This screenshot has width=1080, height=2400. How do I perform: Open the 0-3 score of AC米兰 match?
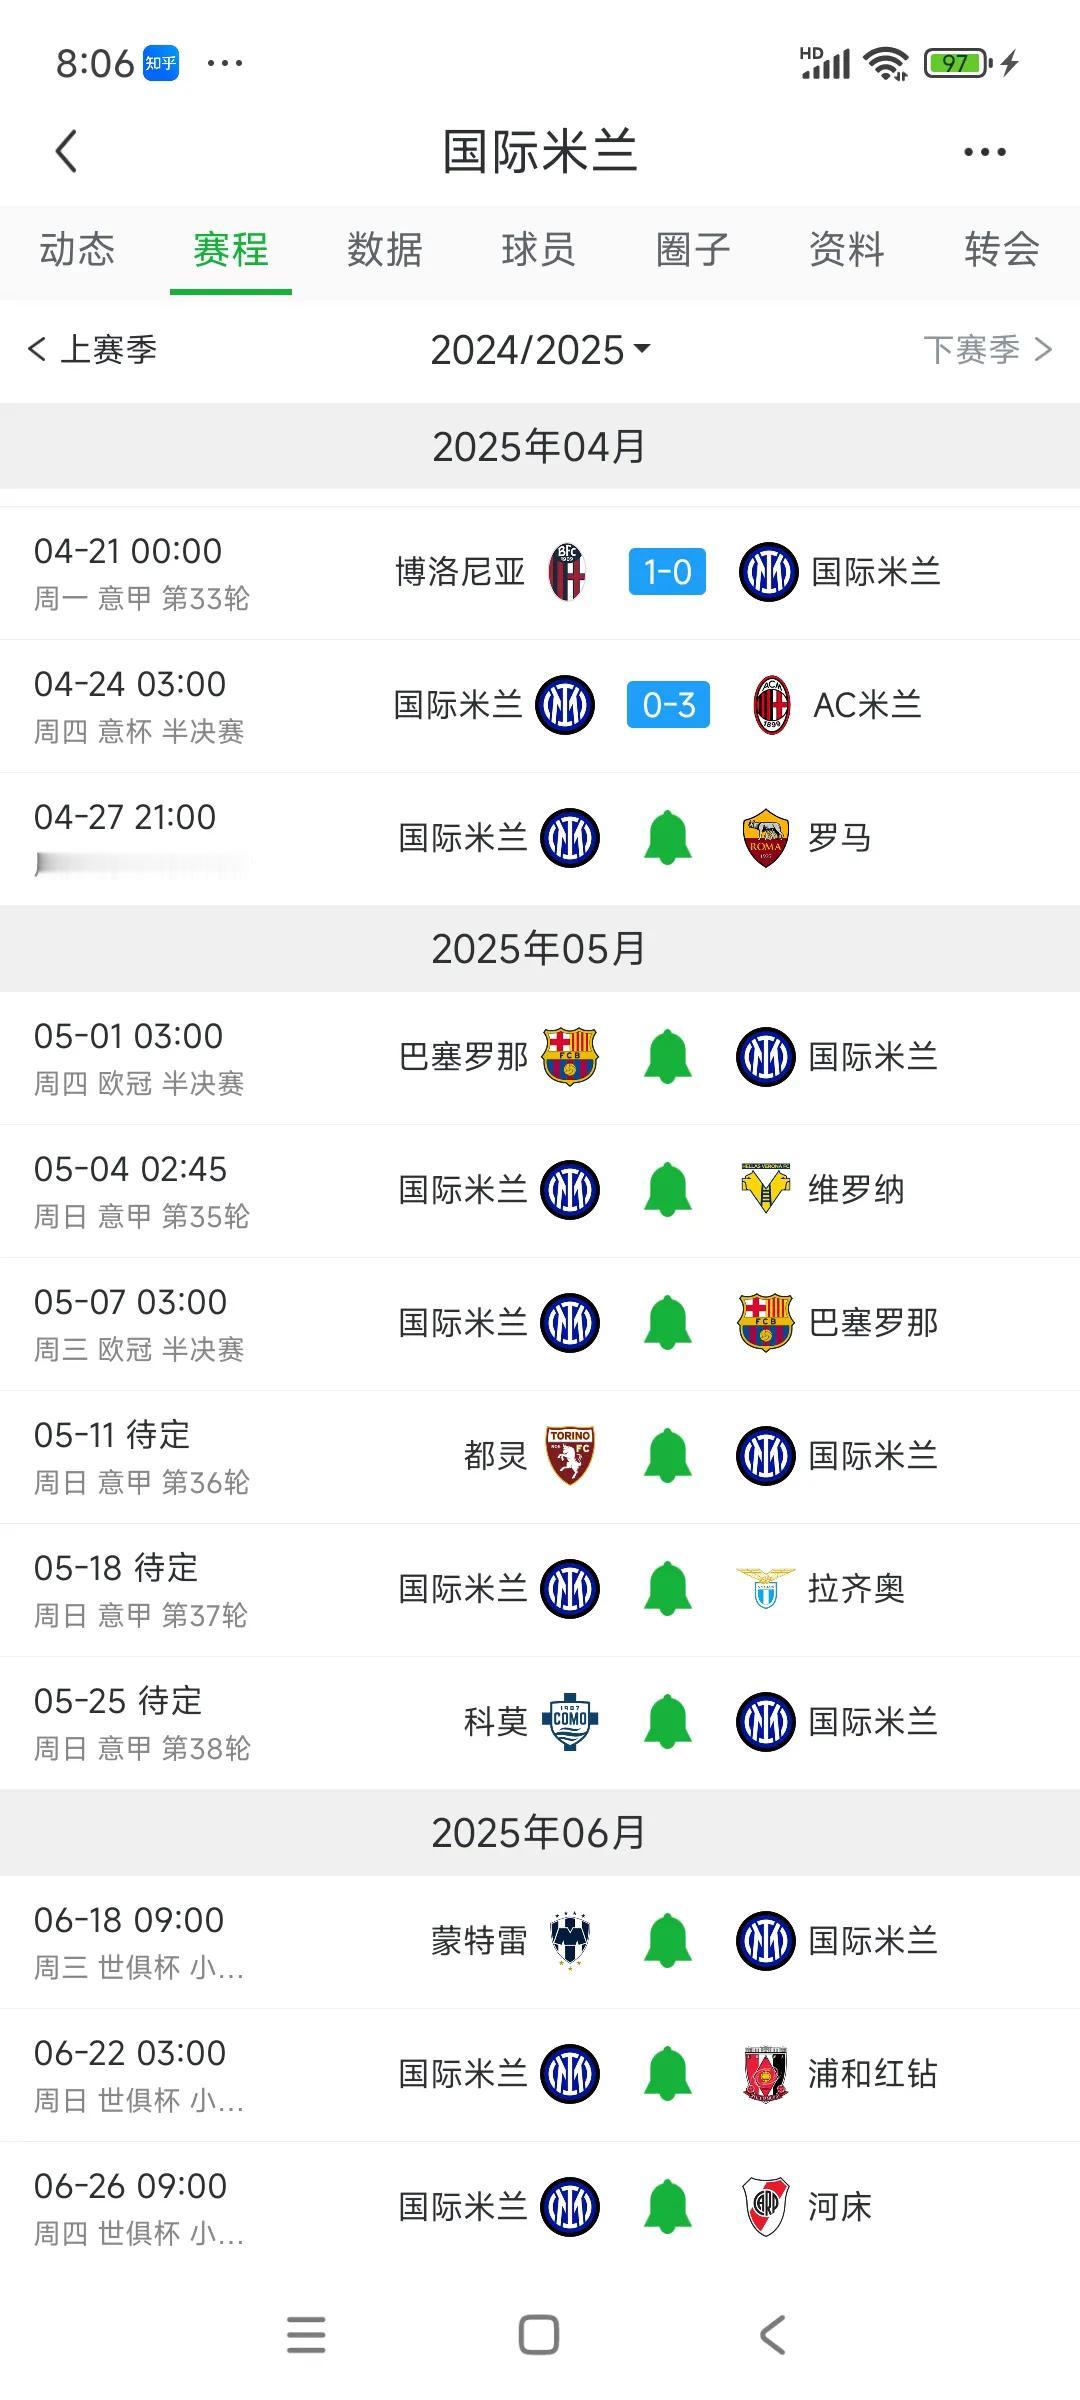668,705
